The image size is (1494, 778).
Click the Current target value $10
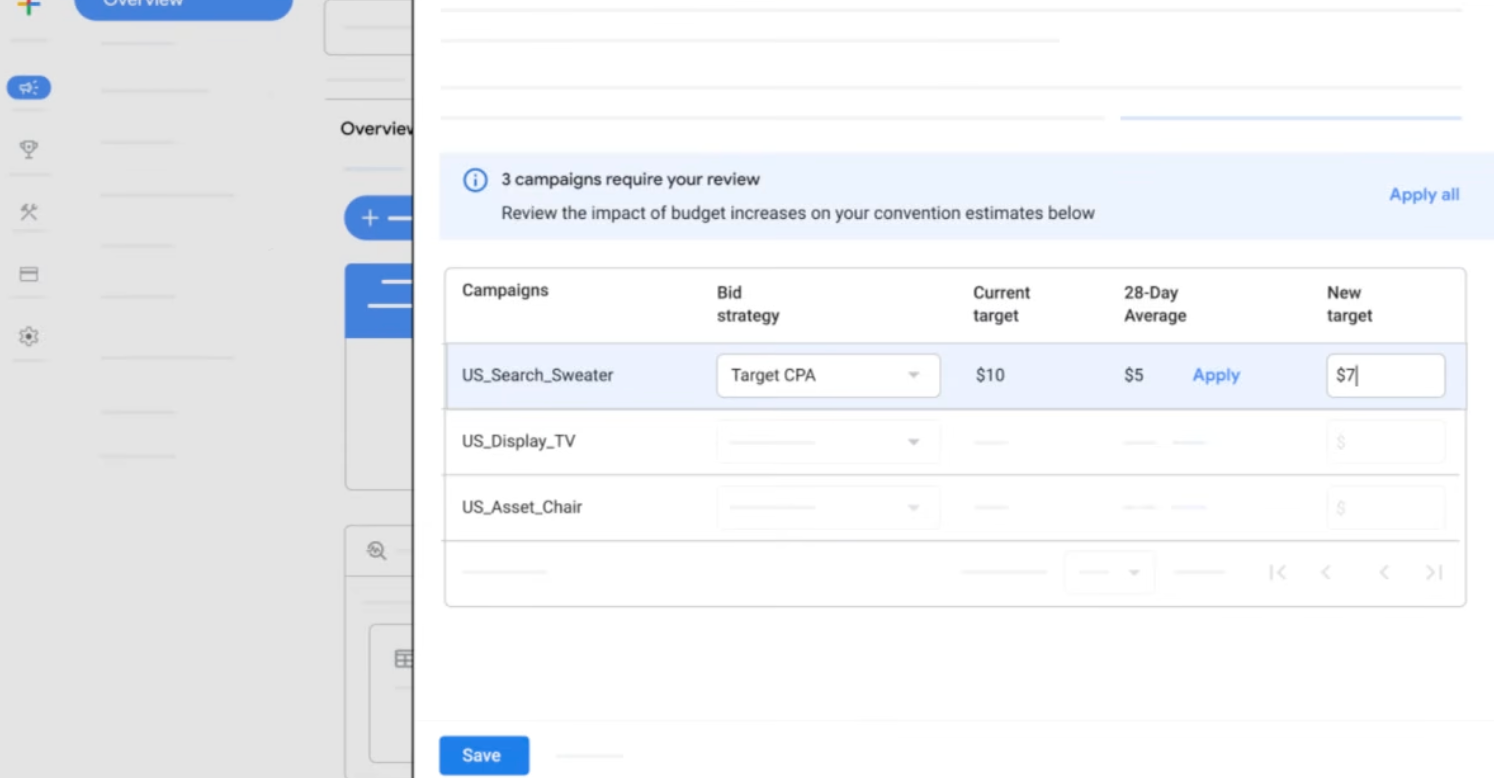pyautogui.click(x=990, y=375)
